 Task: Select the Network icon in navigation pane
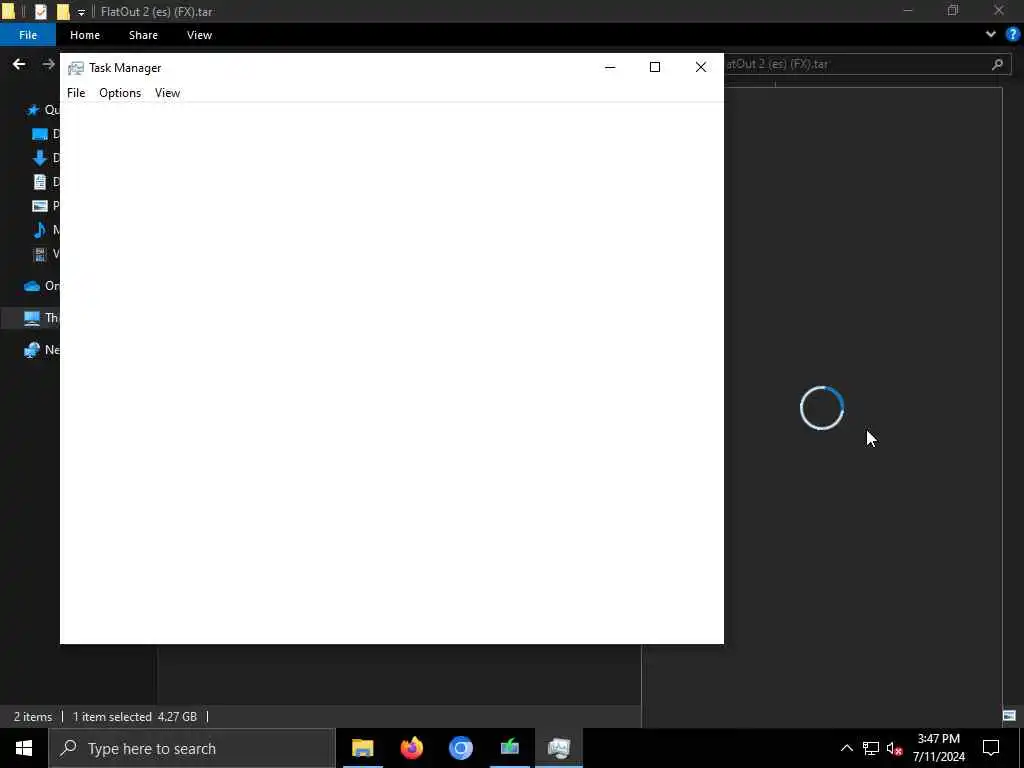tap(32, 350)
